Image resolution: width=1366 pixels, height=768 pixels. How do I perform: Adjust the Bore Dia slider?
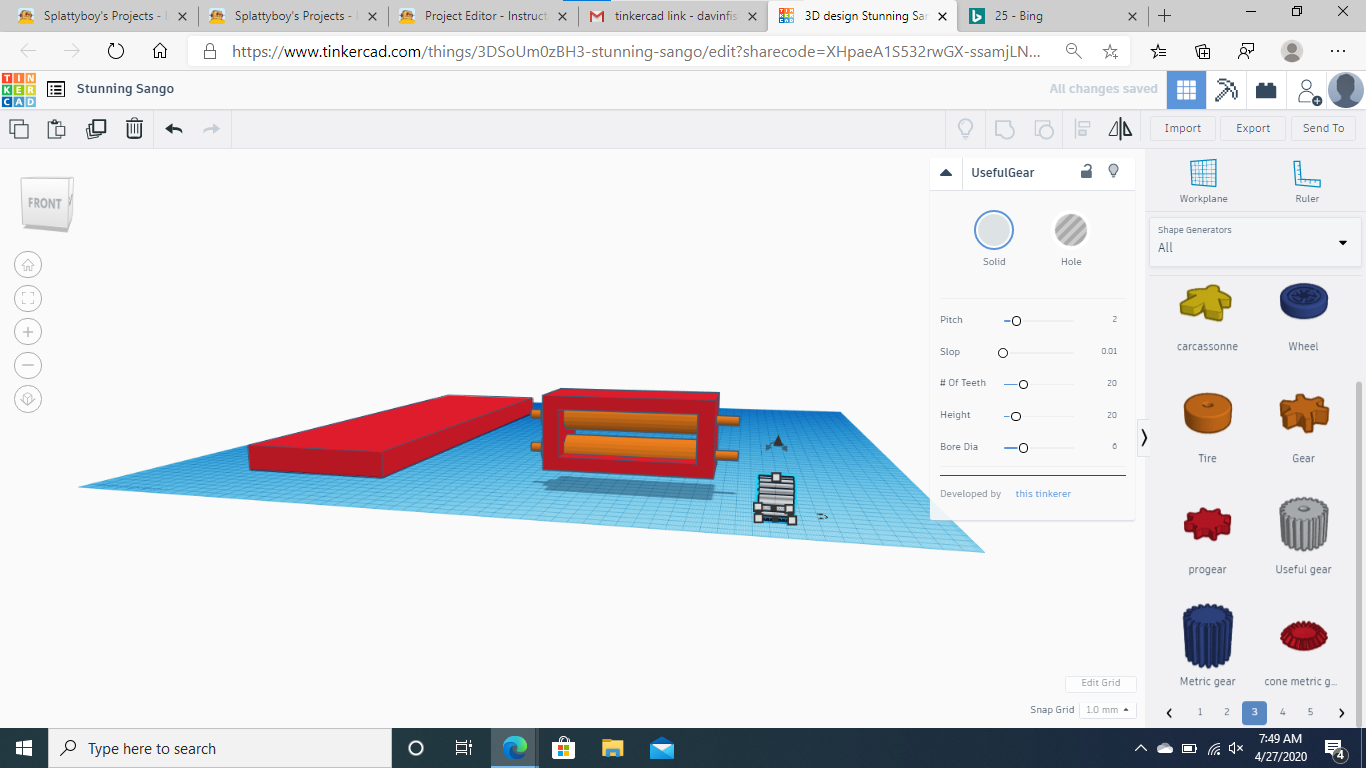point(1023,448)
